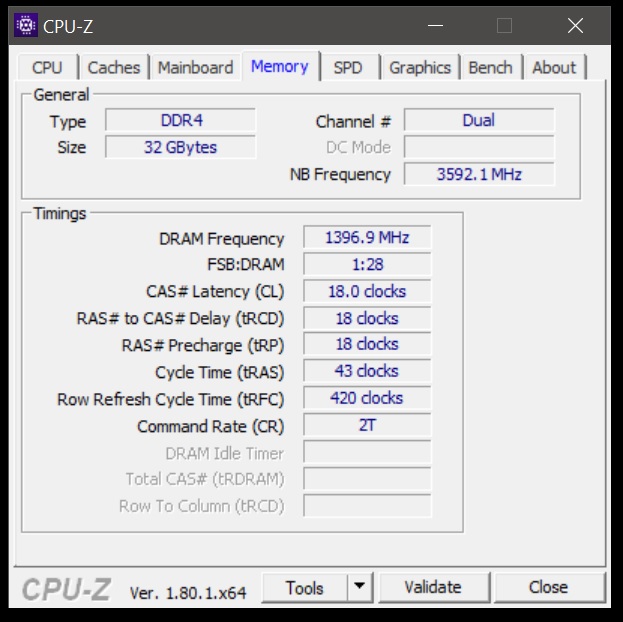
Task: Go to the Mainboard tab
Action: click(x=195, y=68)
